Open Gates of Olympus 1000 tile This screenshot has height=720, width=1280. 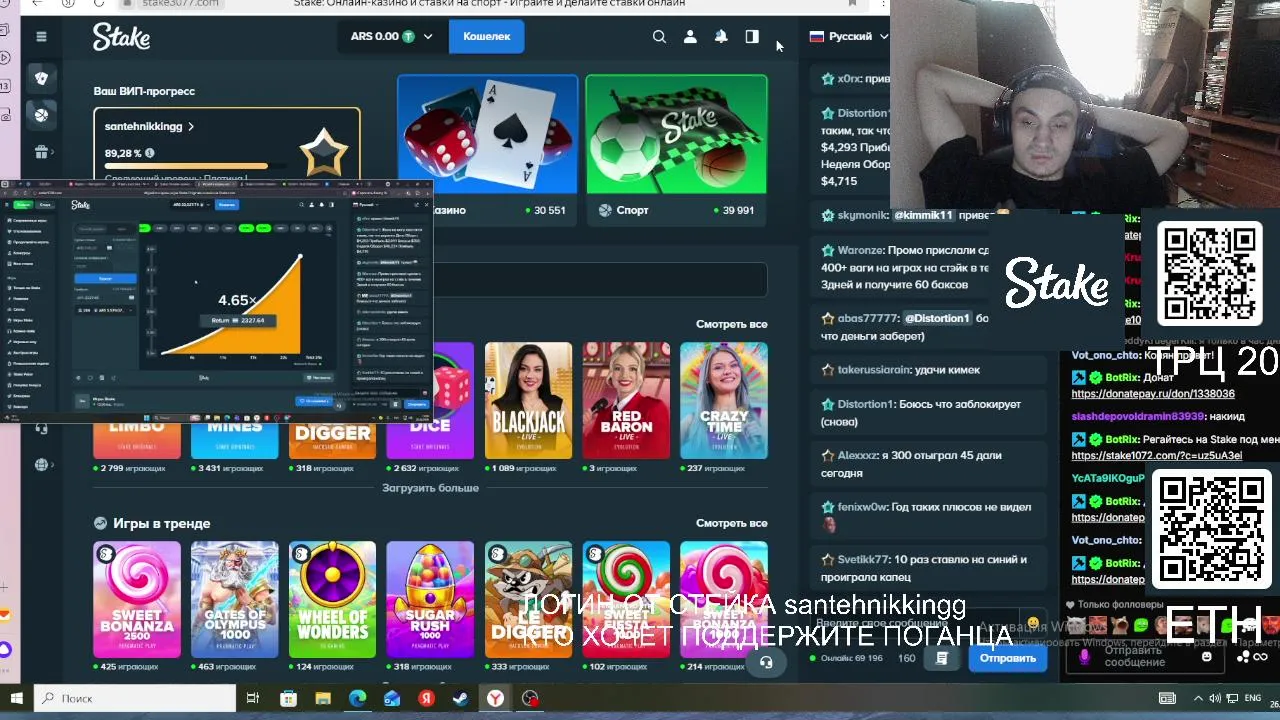(234, 600)
